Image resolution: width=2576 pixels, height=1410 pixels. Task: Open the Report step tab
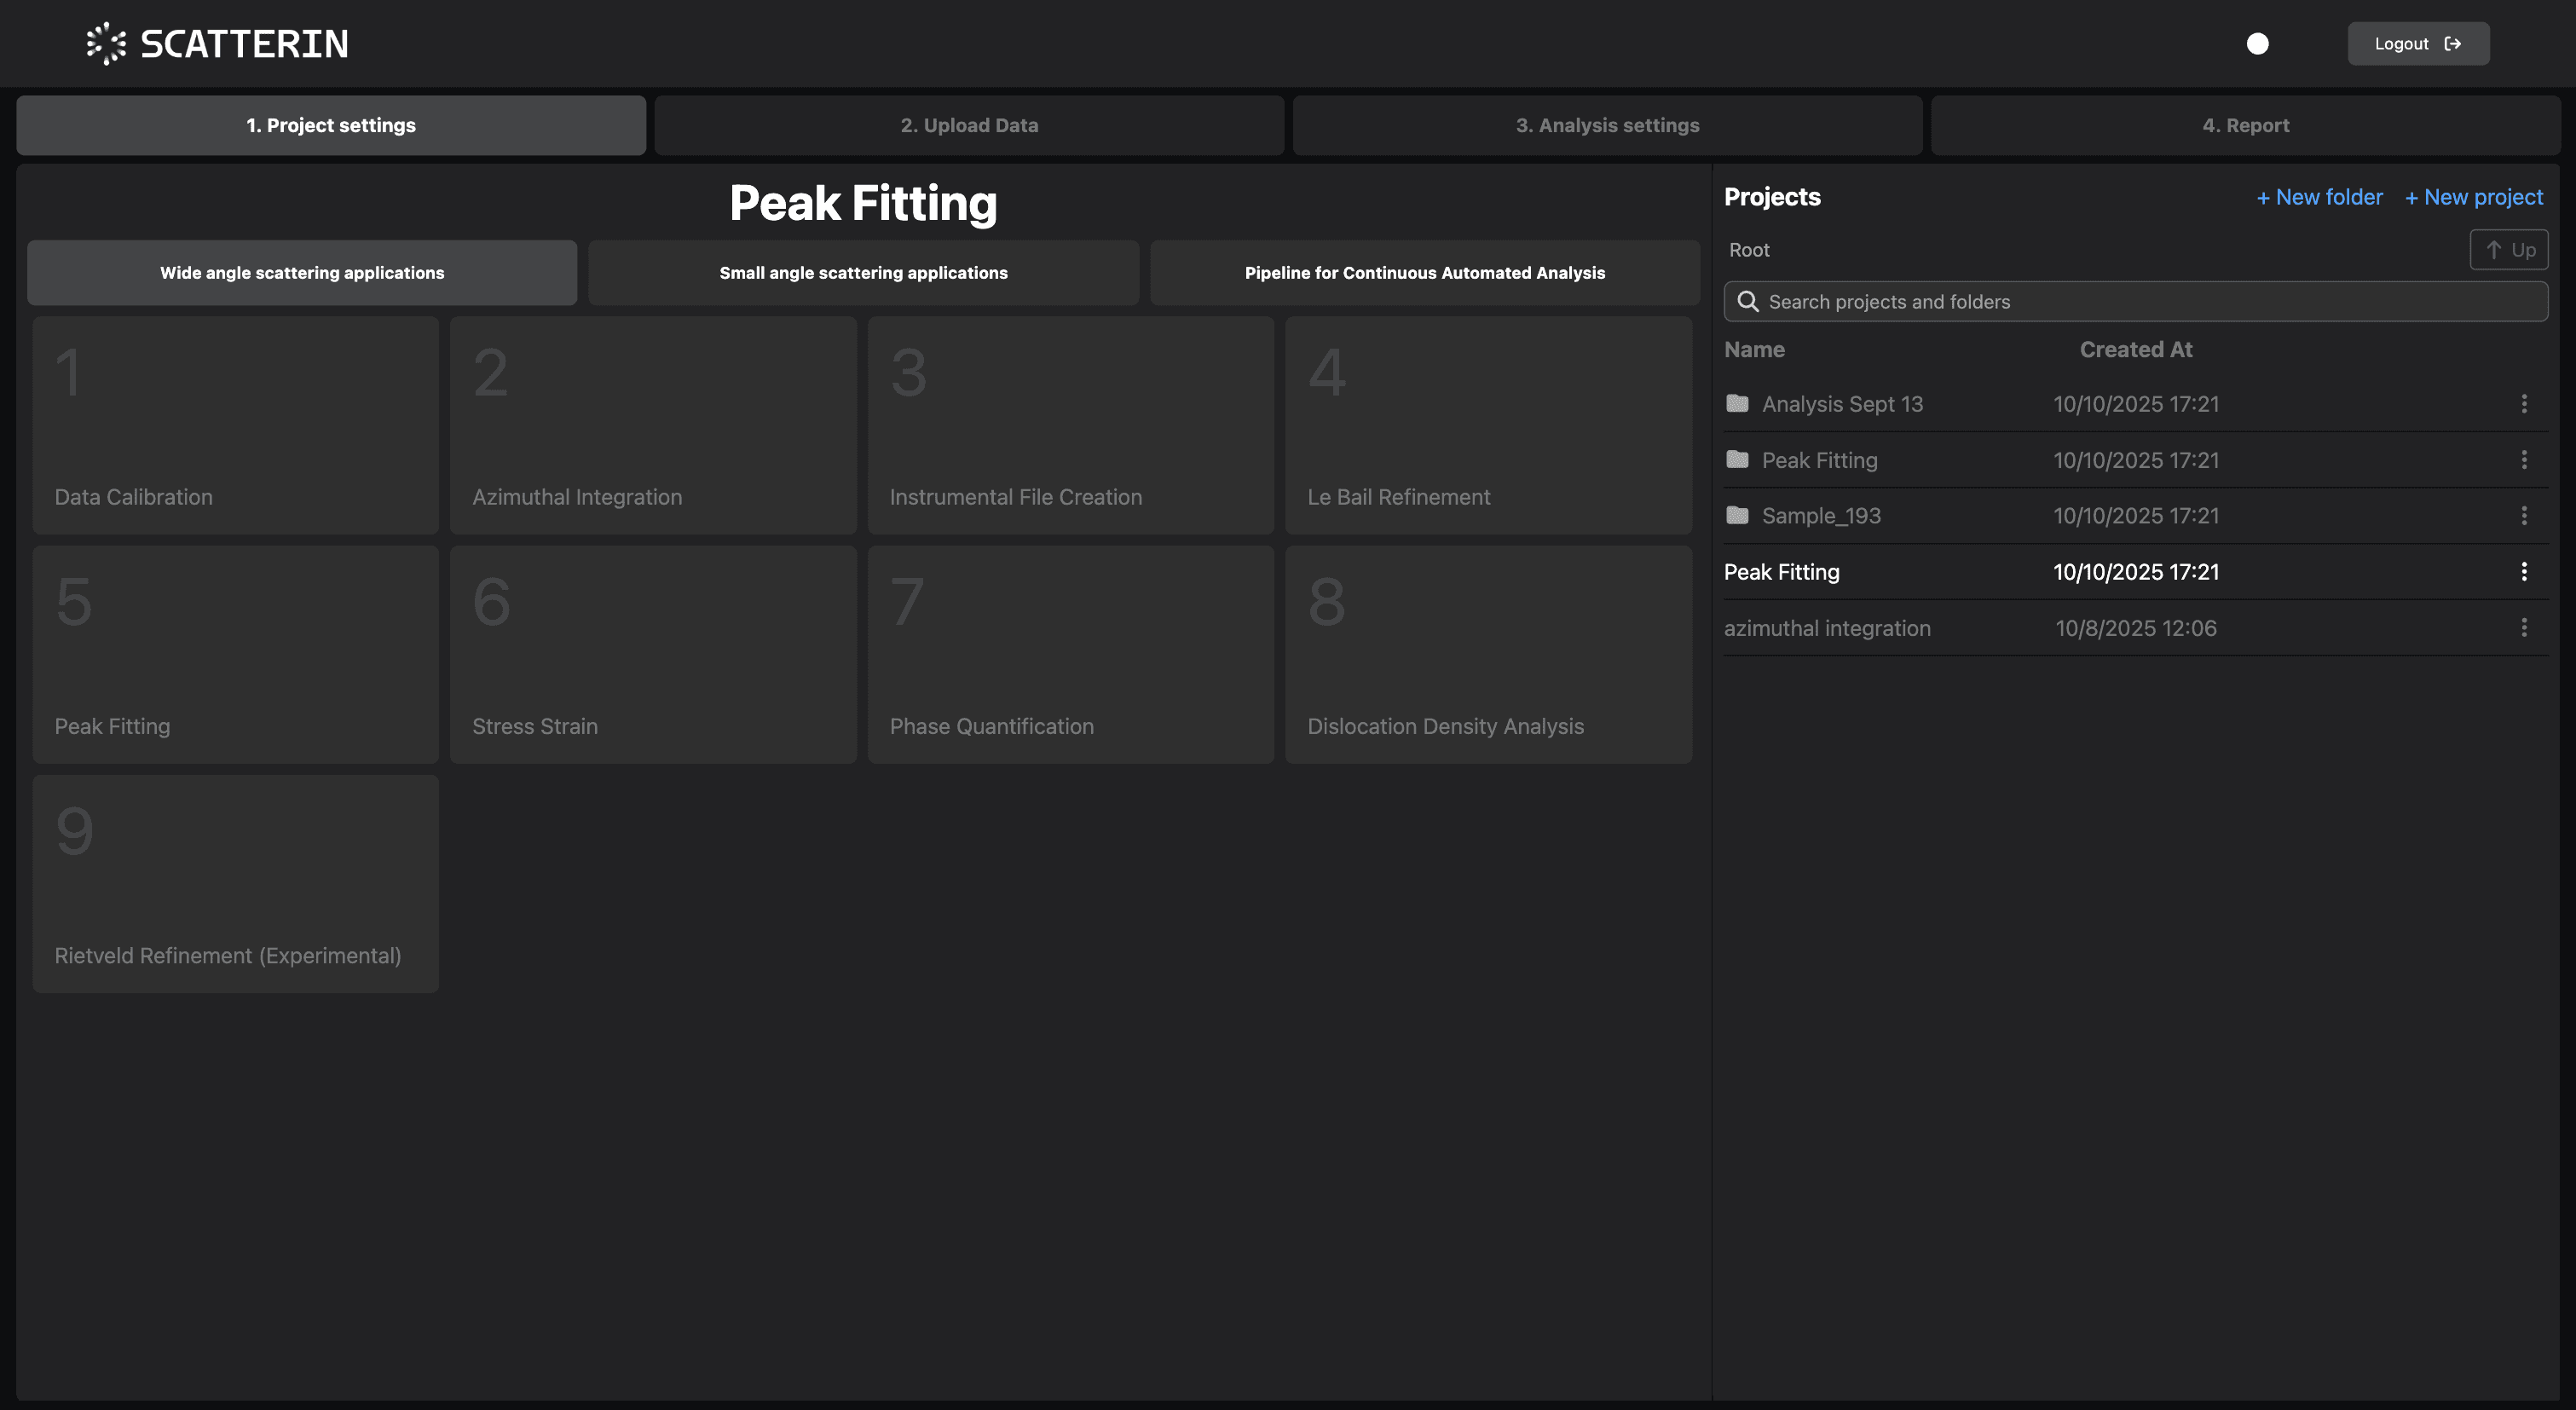[x=2246, y=125]
